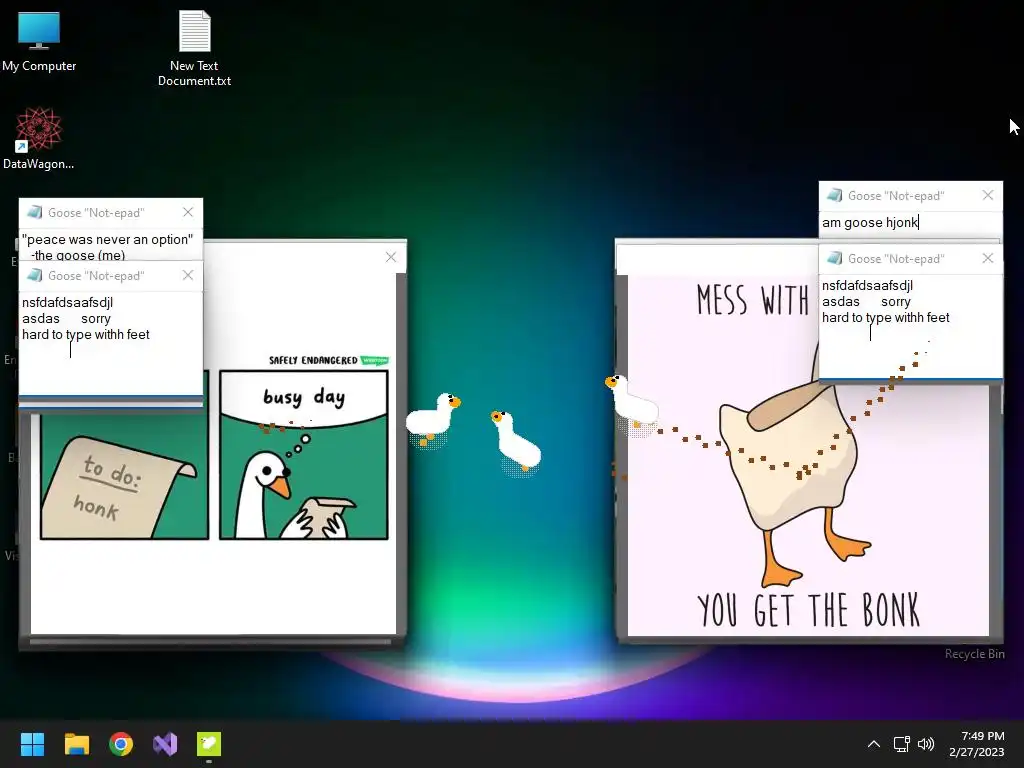
Task: Open the Recycle Bin on the desktop
Action: pos(974,654)
